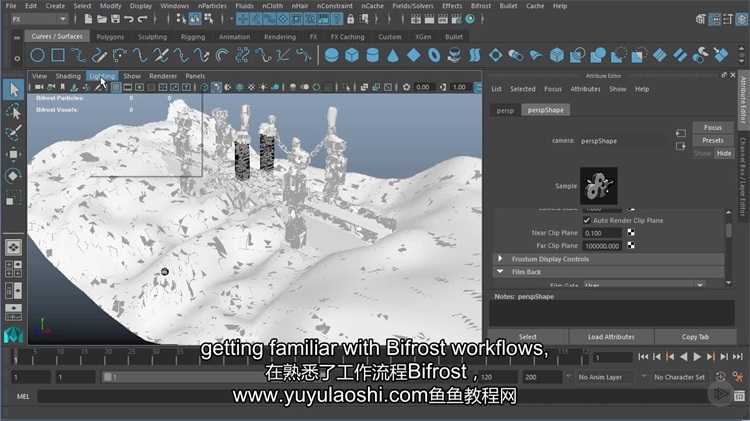This screenshot has width=750, height=421.
Task: Open shelf options menu button
Action: click(17, 59)
